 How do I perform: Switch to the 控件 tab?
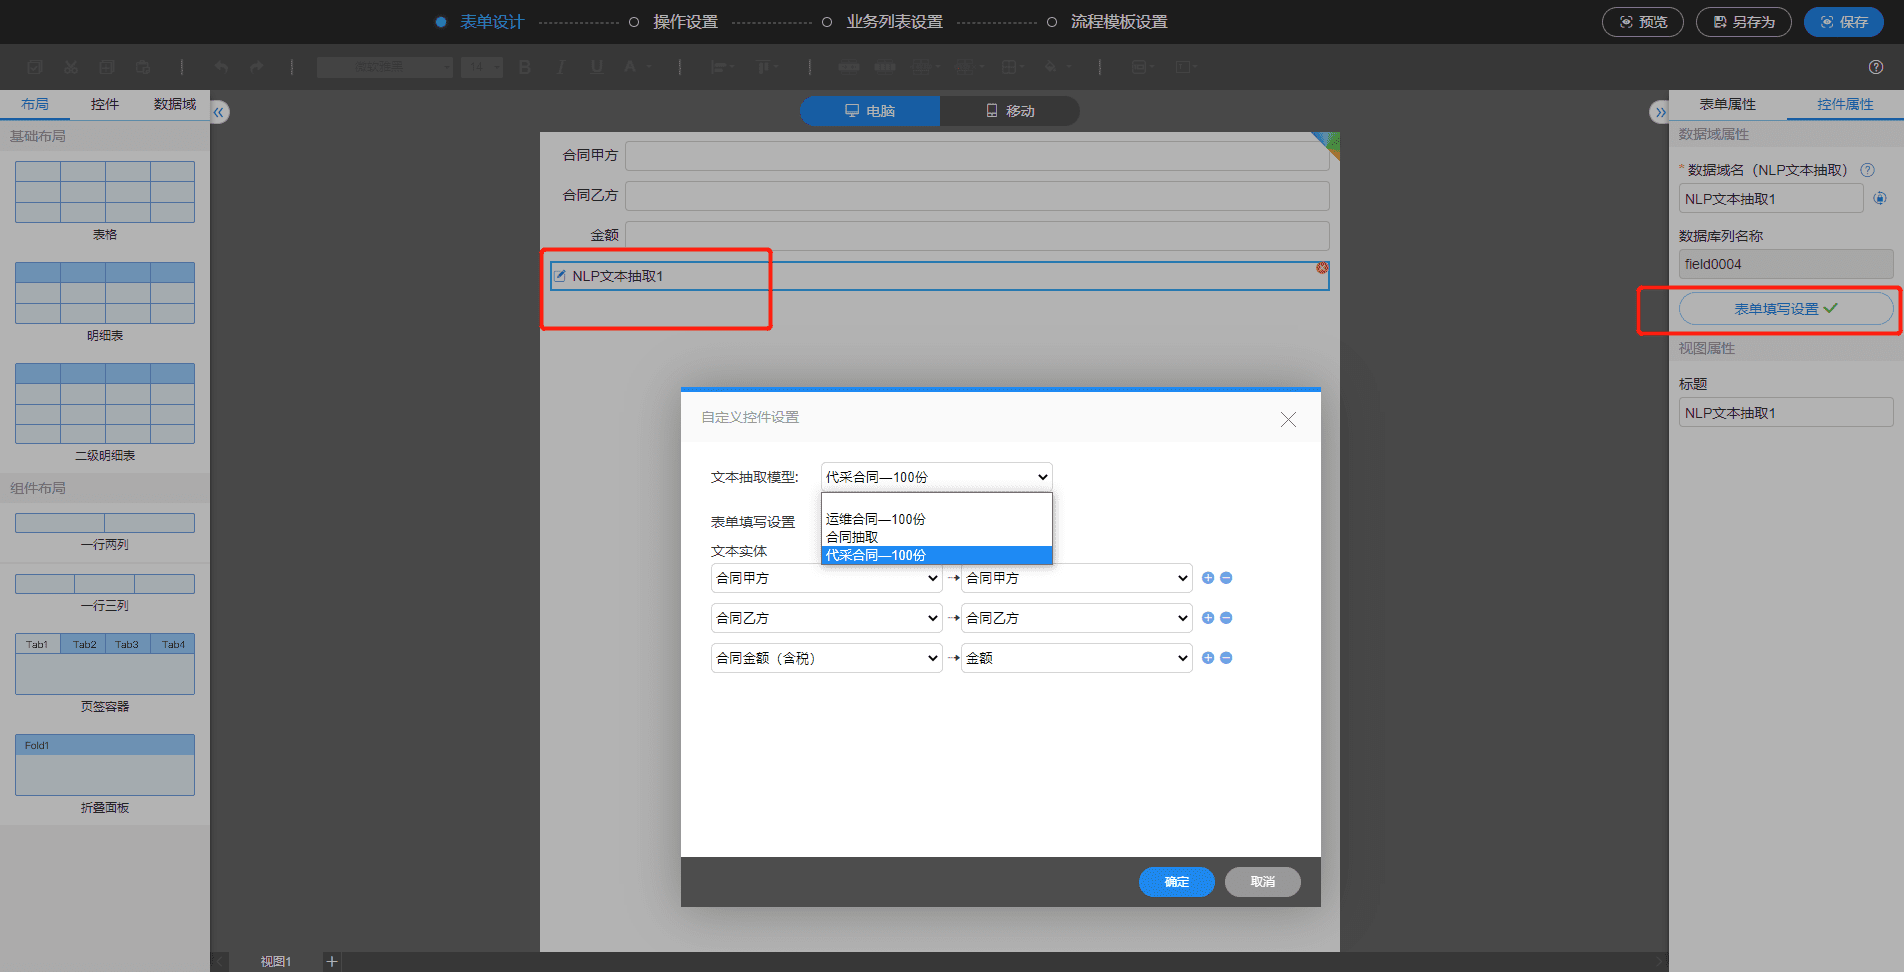(x=105, y=104)
